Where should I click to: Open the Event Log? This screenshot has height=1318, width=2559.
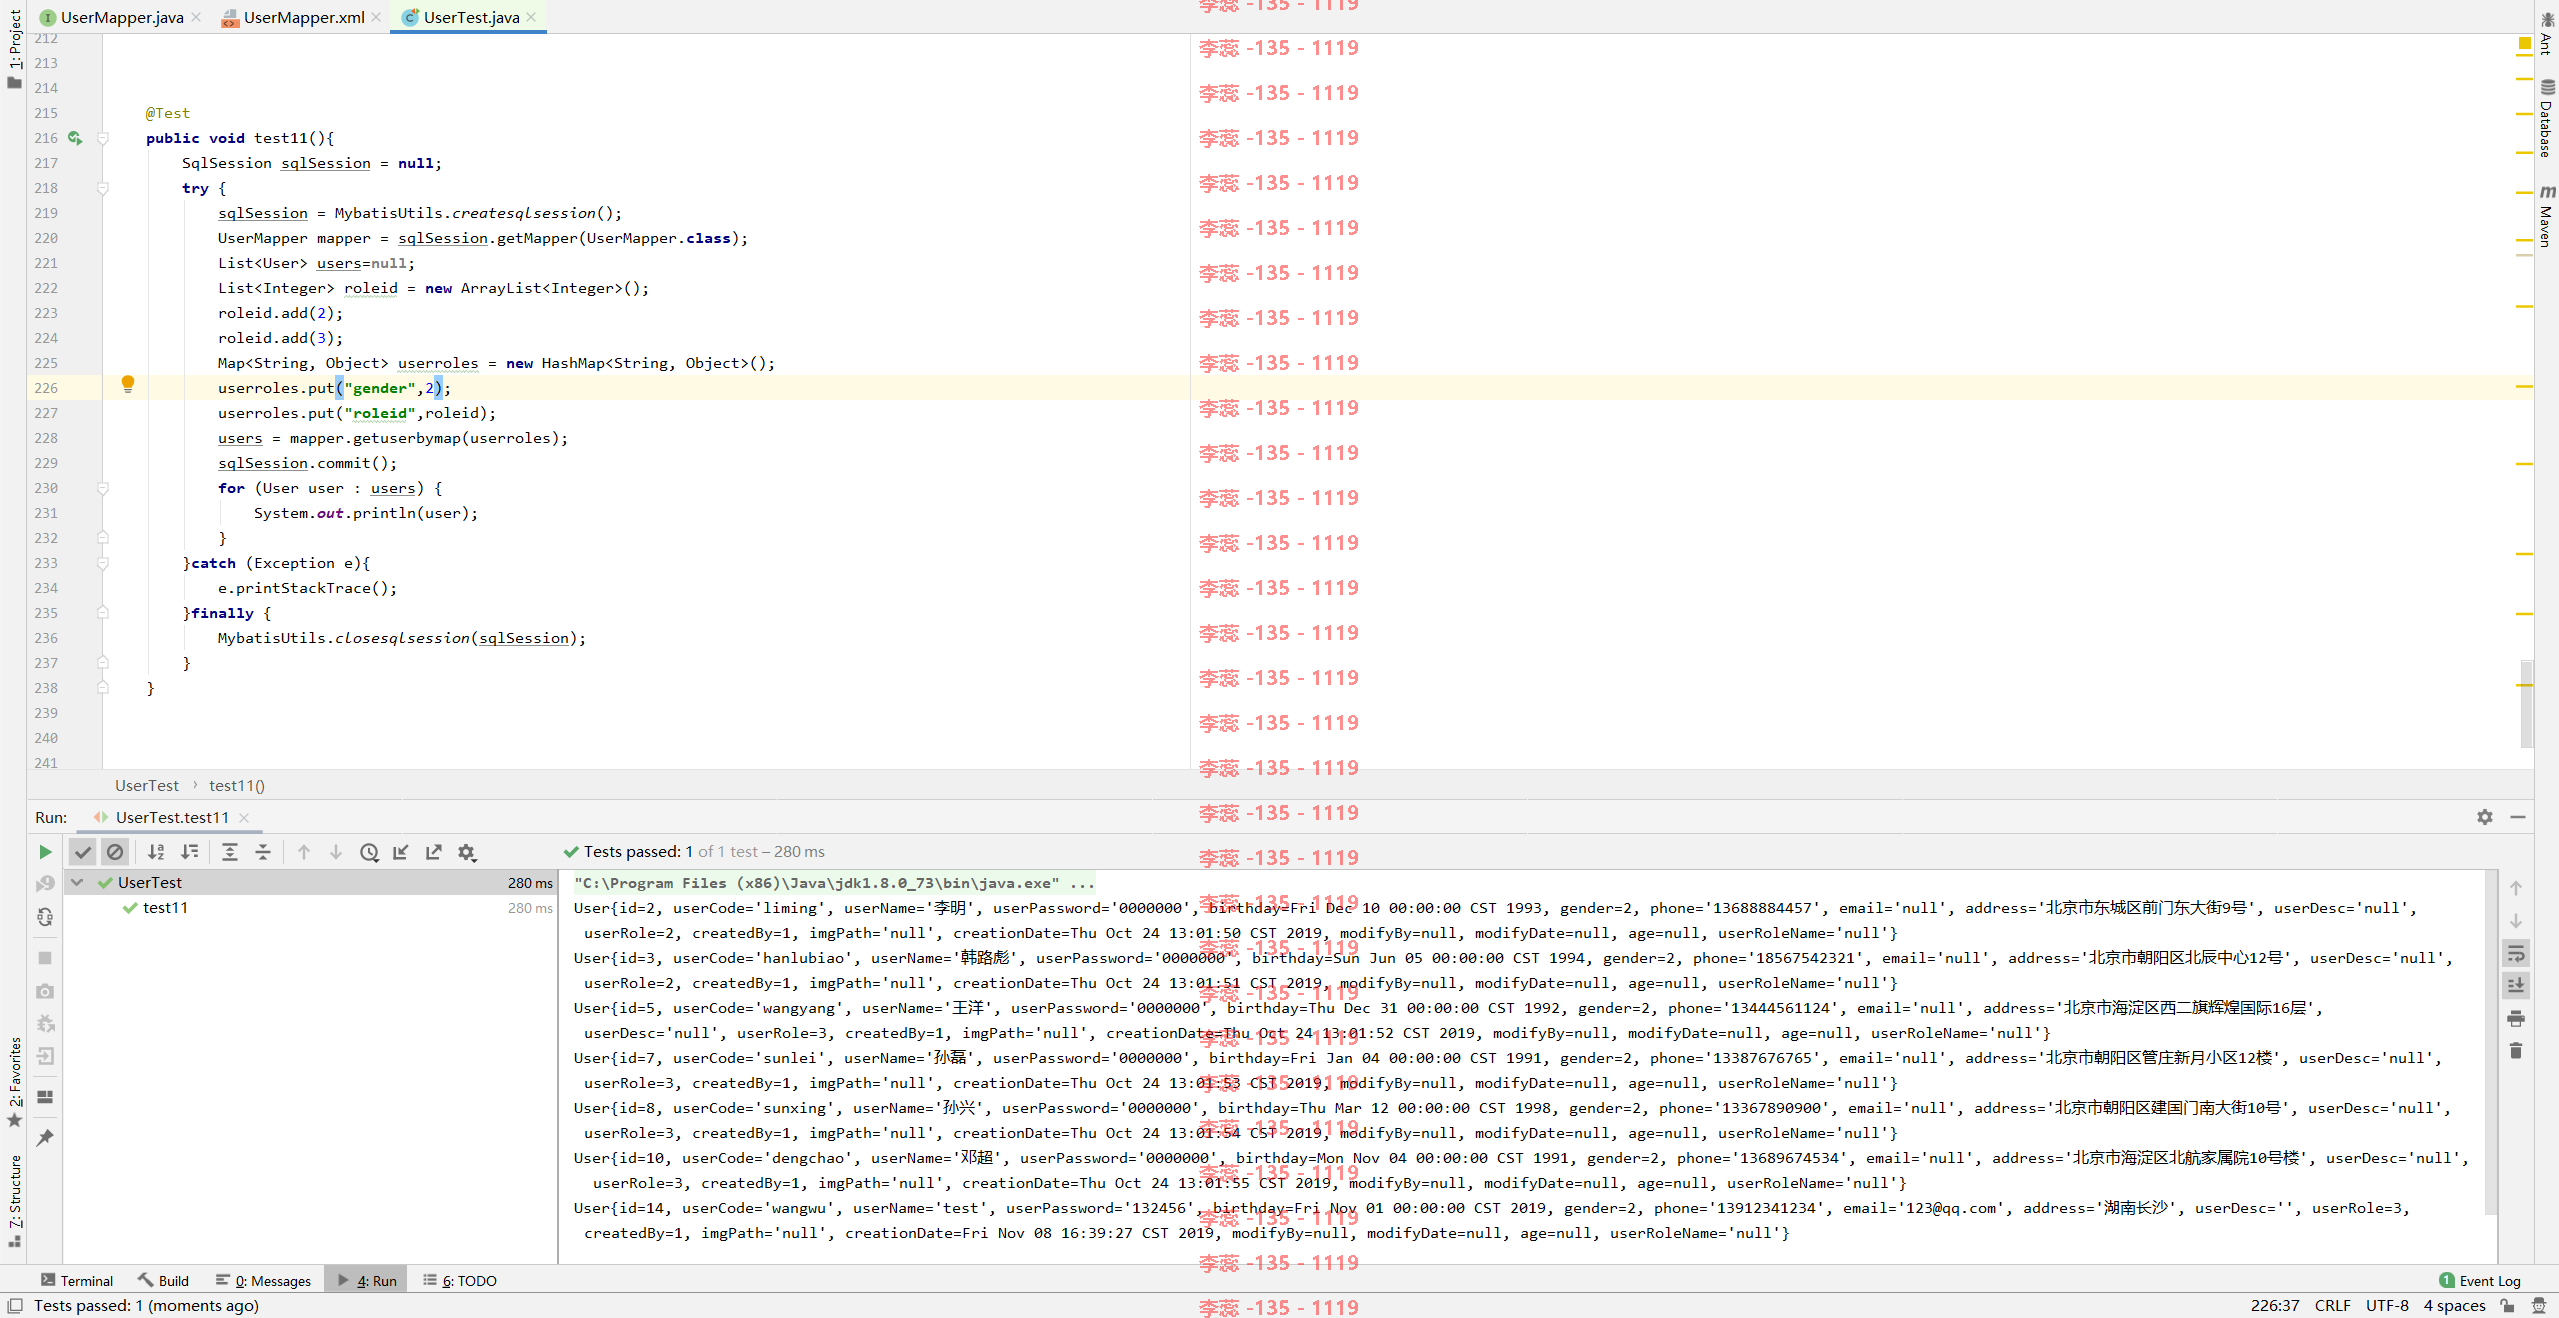tap(2480, 1280)
